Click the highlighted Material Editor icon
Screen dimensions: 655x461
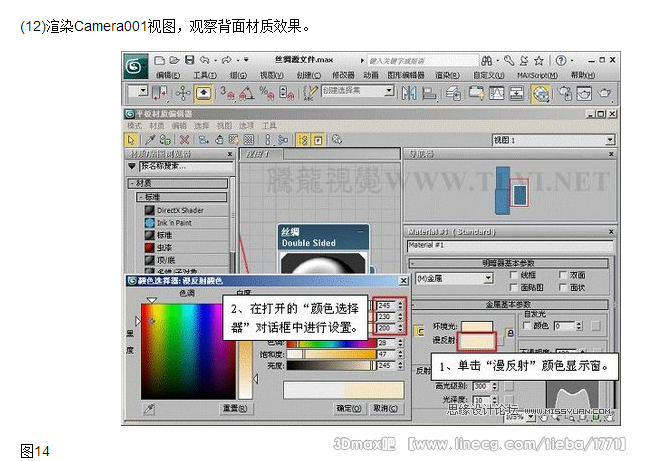pos(540,93)
